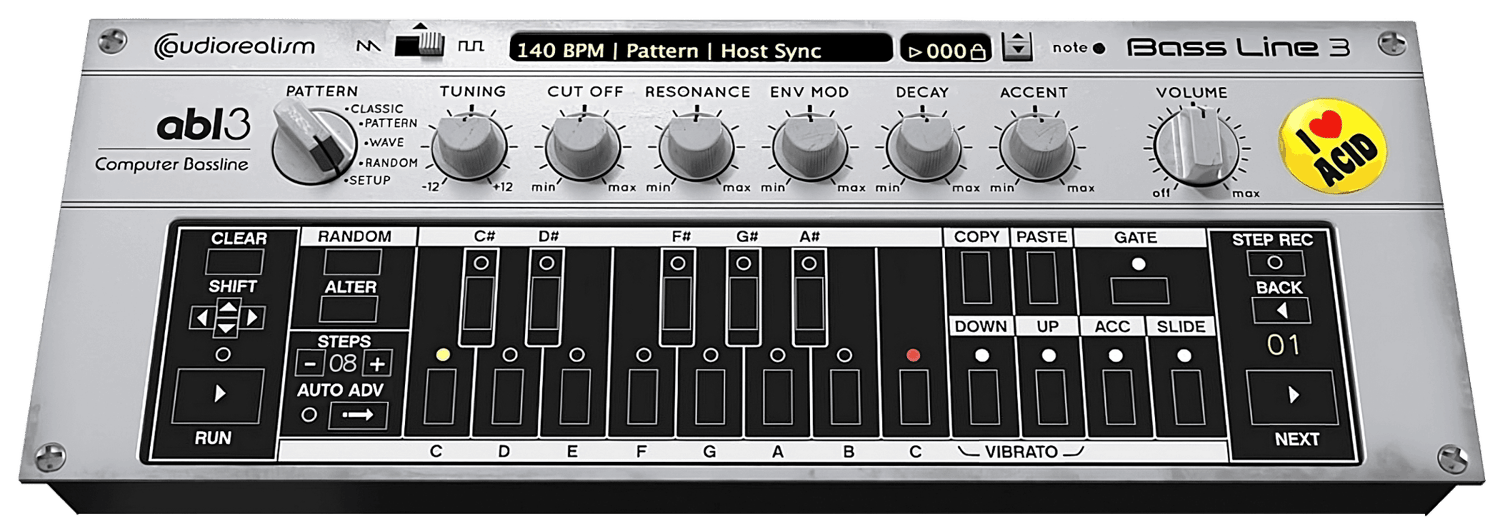Toggle the SLIDE button
This screenshot has width=1500, height=531.
[x=1187, y=395]
